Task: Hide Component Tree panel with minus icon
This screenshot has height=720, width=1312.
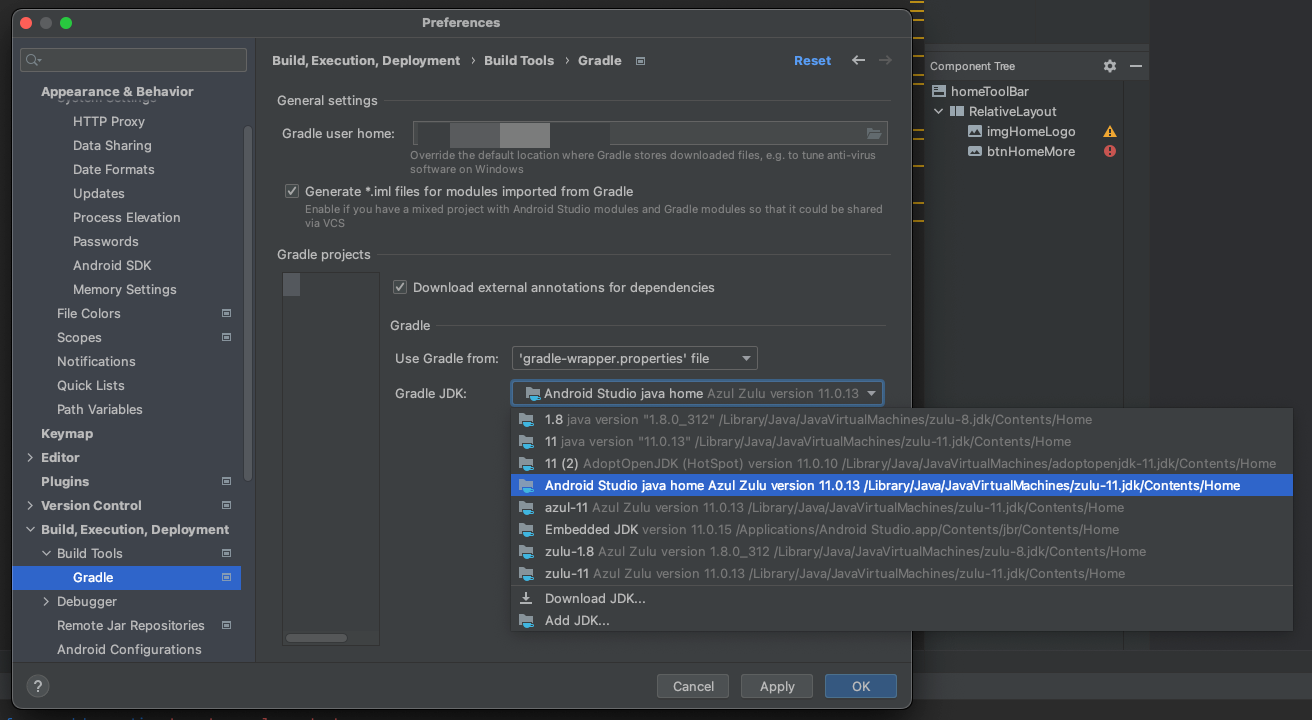Action: click(1136, 66)
